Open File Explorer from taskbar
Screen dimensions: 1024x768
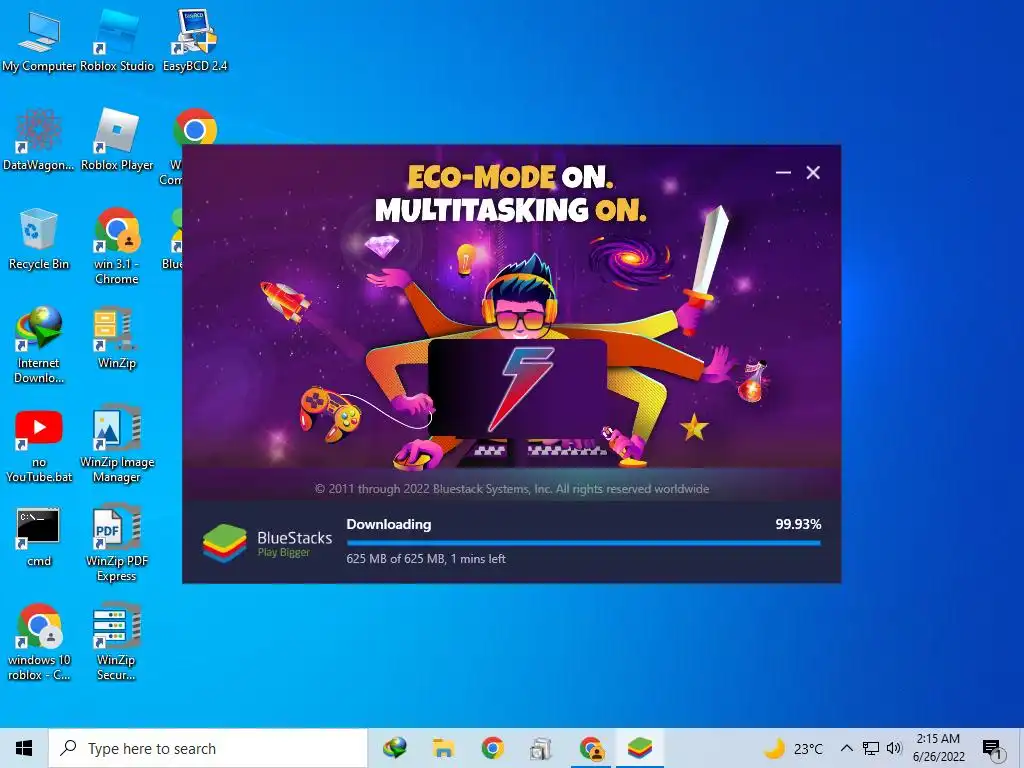[443, 748]
